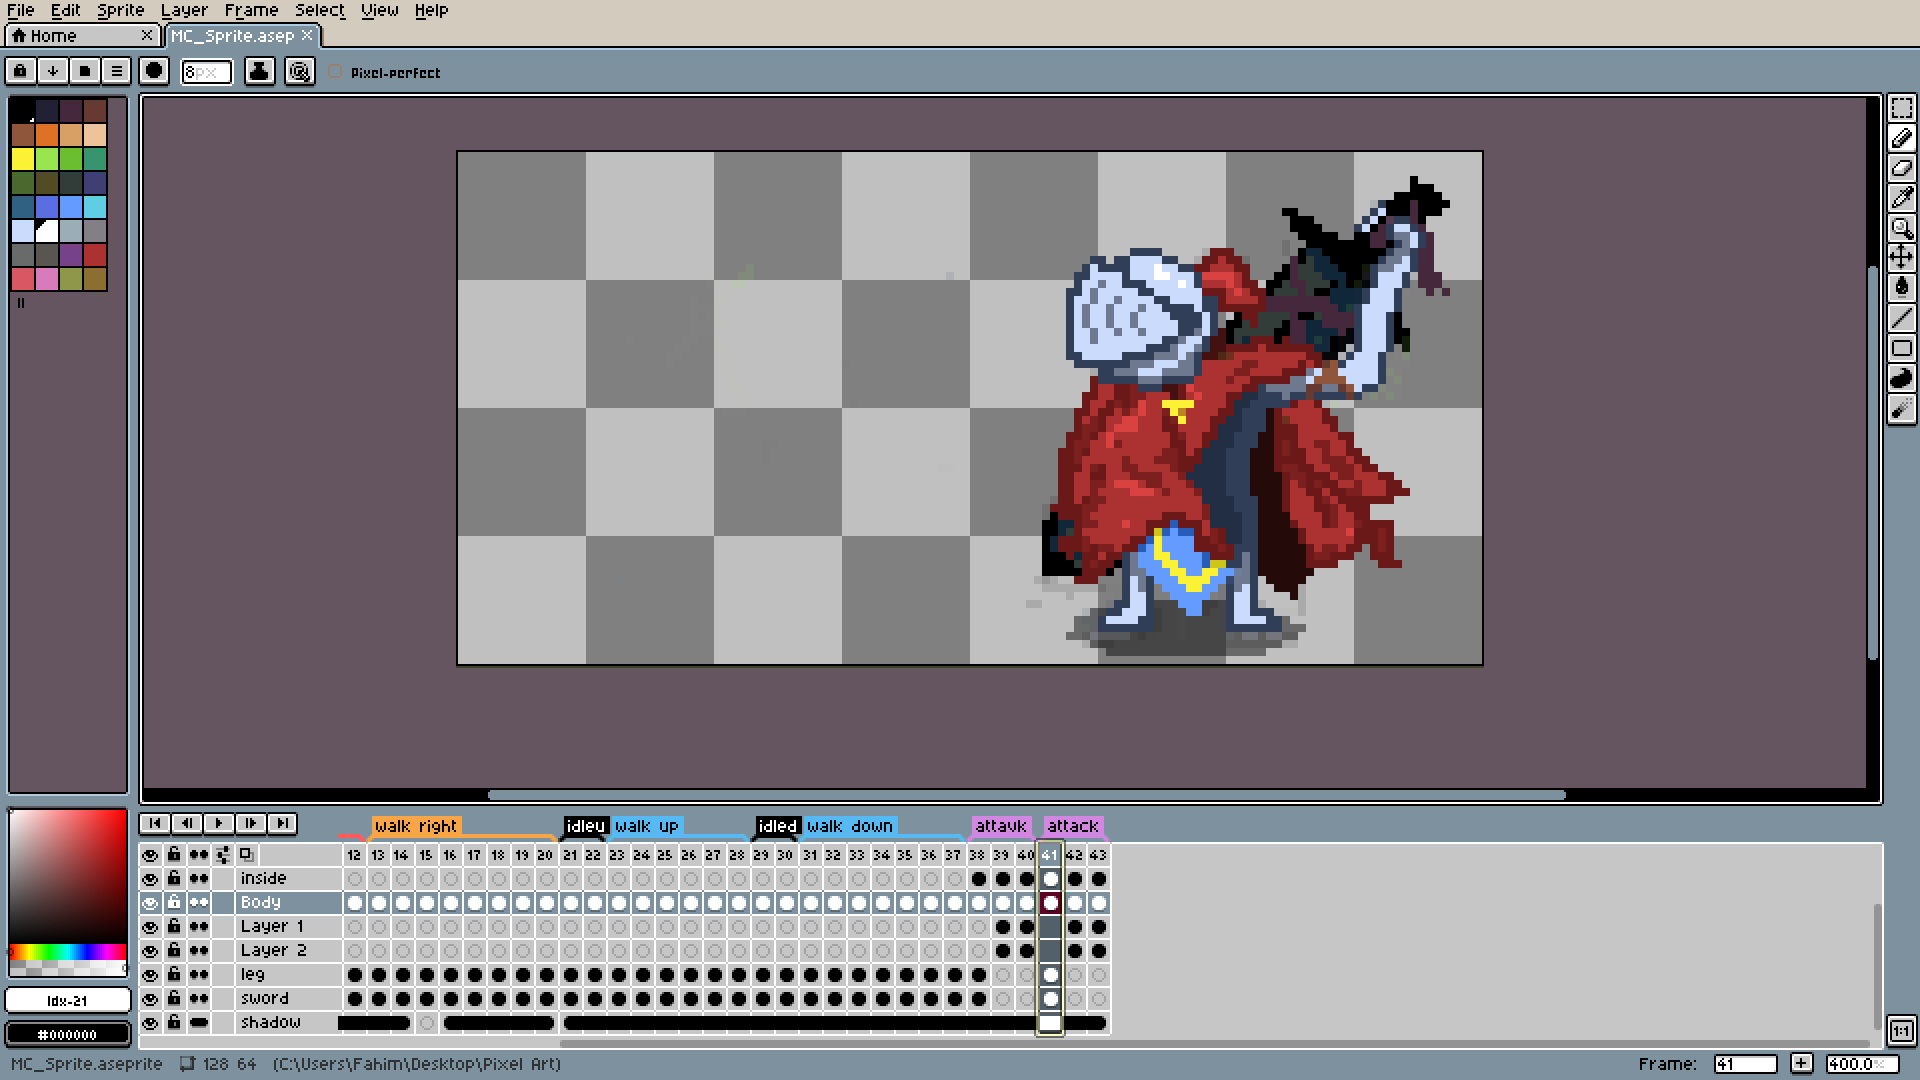
Task: Open the Sprite menu
Action: point(120,10)
